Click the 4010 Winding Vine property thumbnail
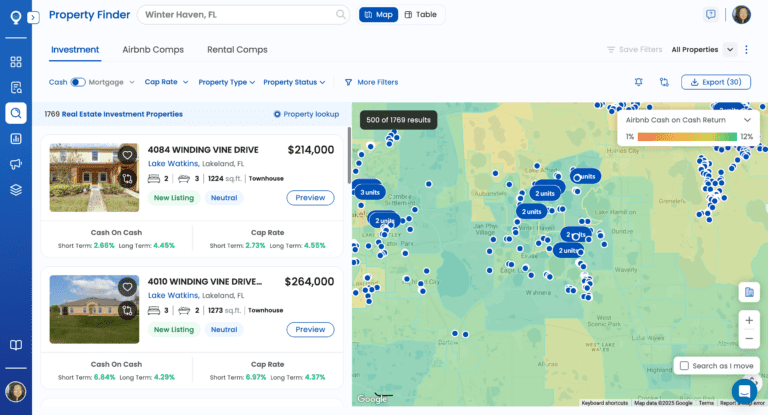 [x=94, y=310]
